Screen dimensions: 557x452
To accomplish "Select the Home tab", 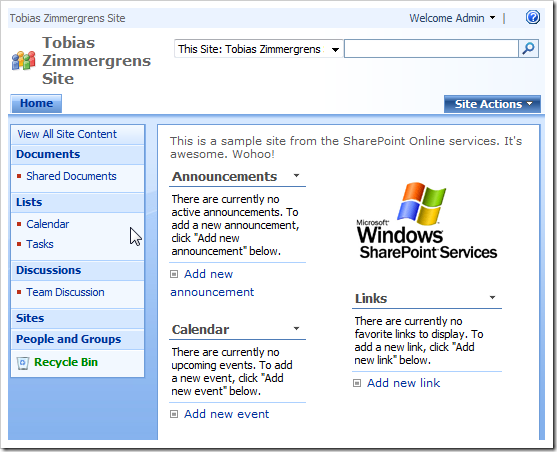I will tap(36, 103).
